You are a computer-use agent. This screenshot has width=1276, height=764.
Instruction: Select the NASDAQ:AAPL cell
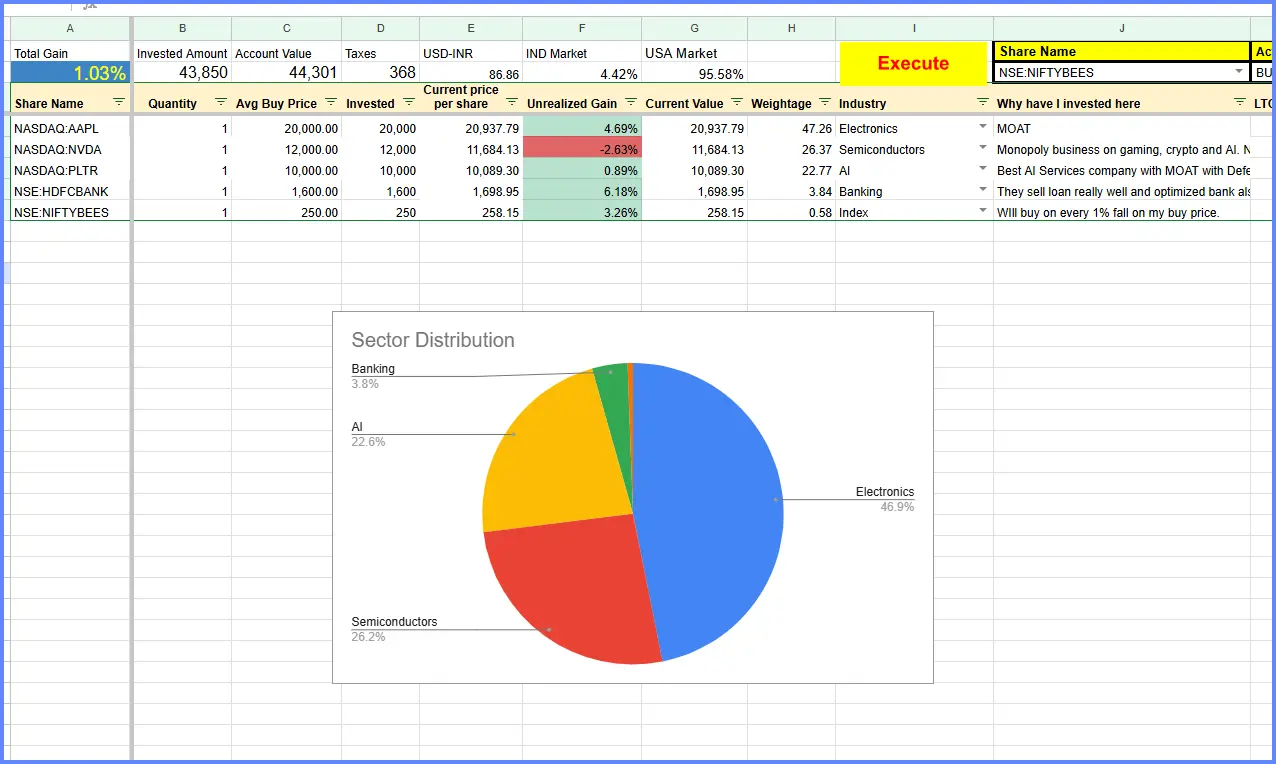(x=70, y=128)
